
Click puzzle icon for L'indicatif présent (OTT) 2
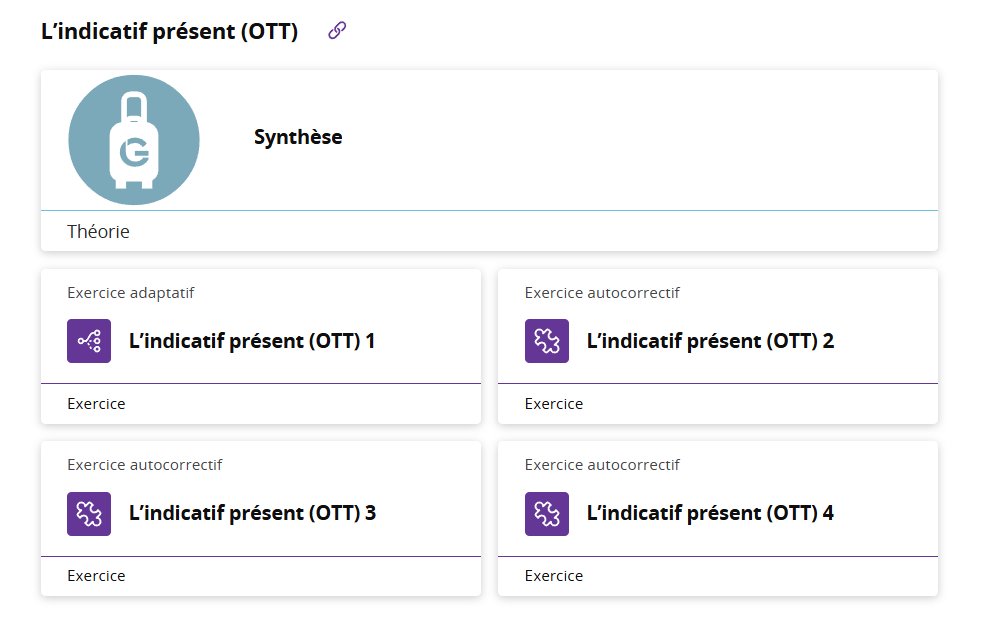[547, 341]
